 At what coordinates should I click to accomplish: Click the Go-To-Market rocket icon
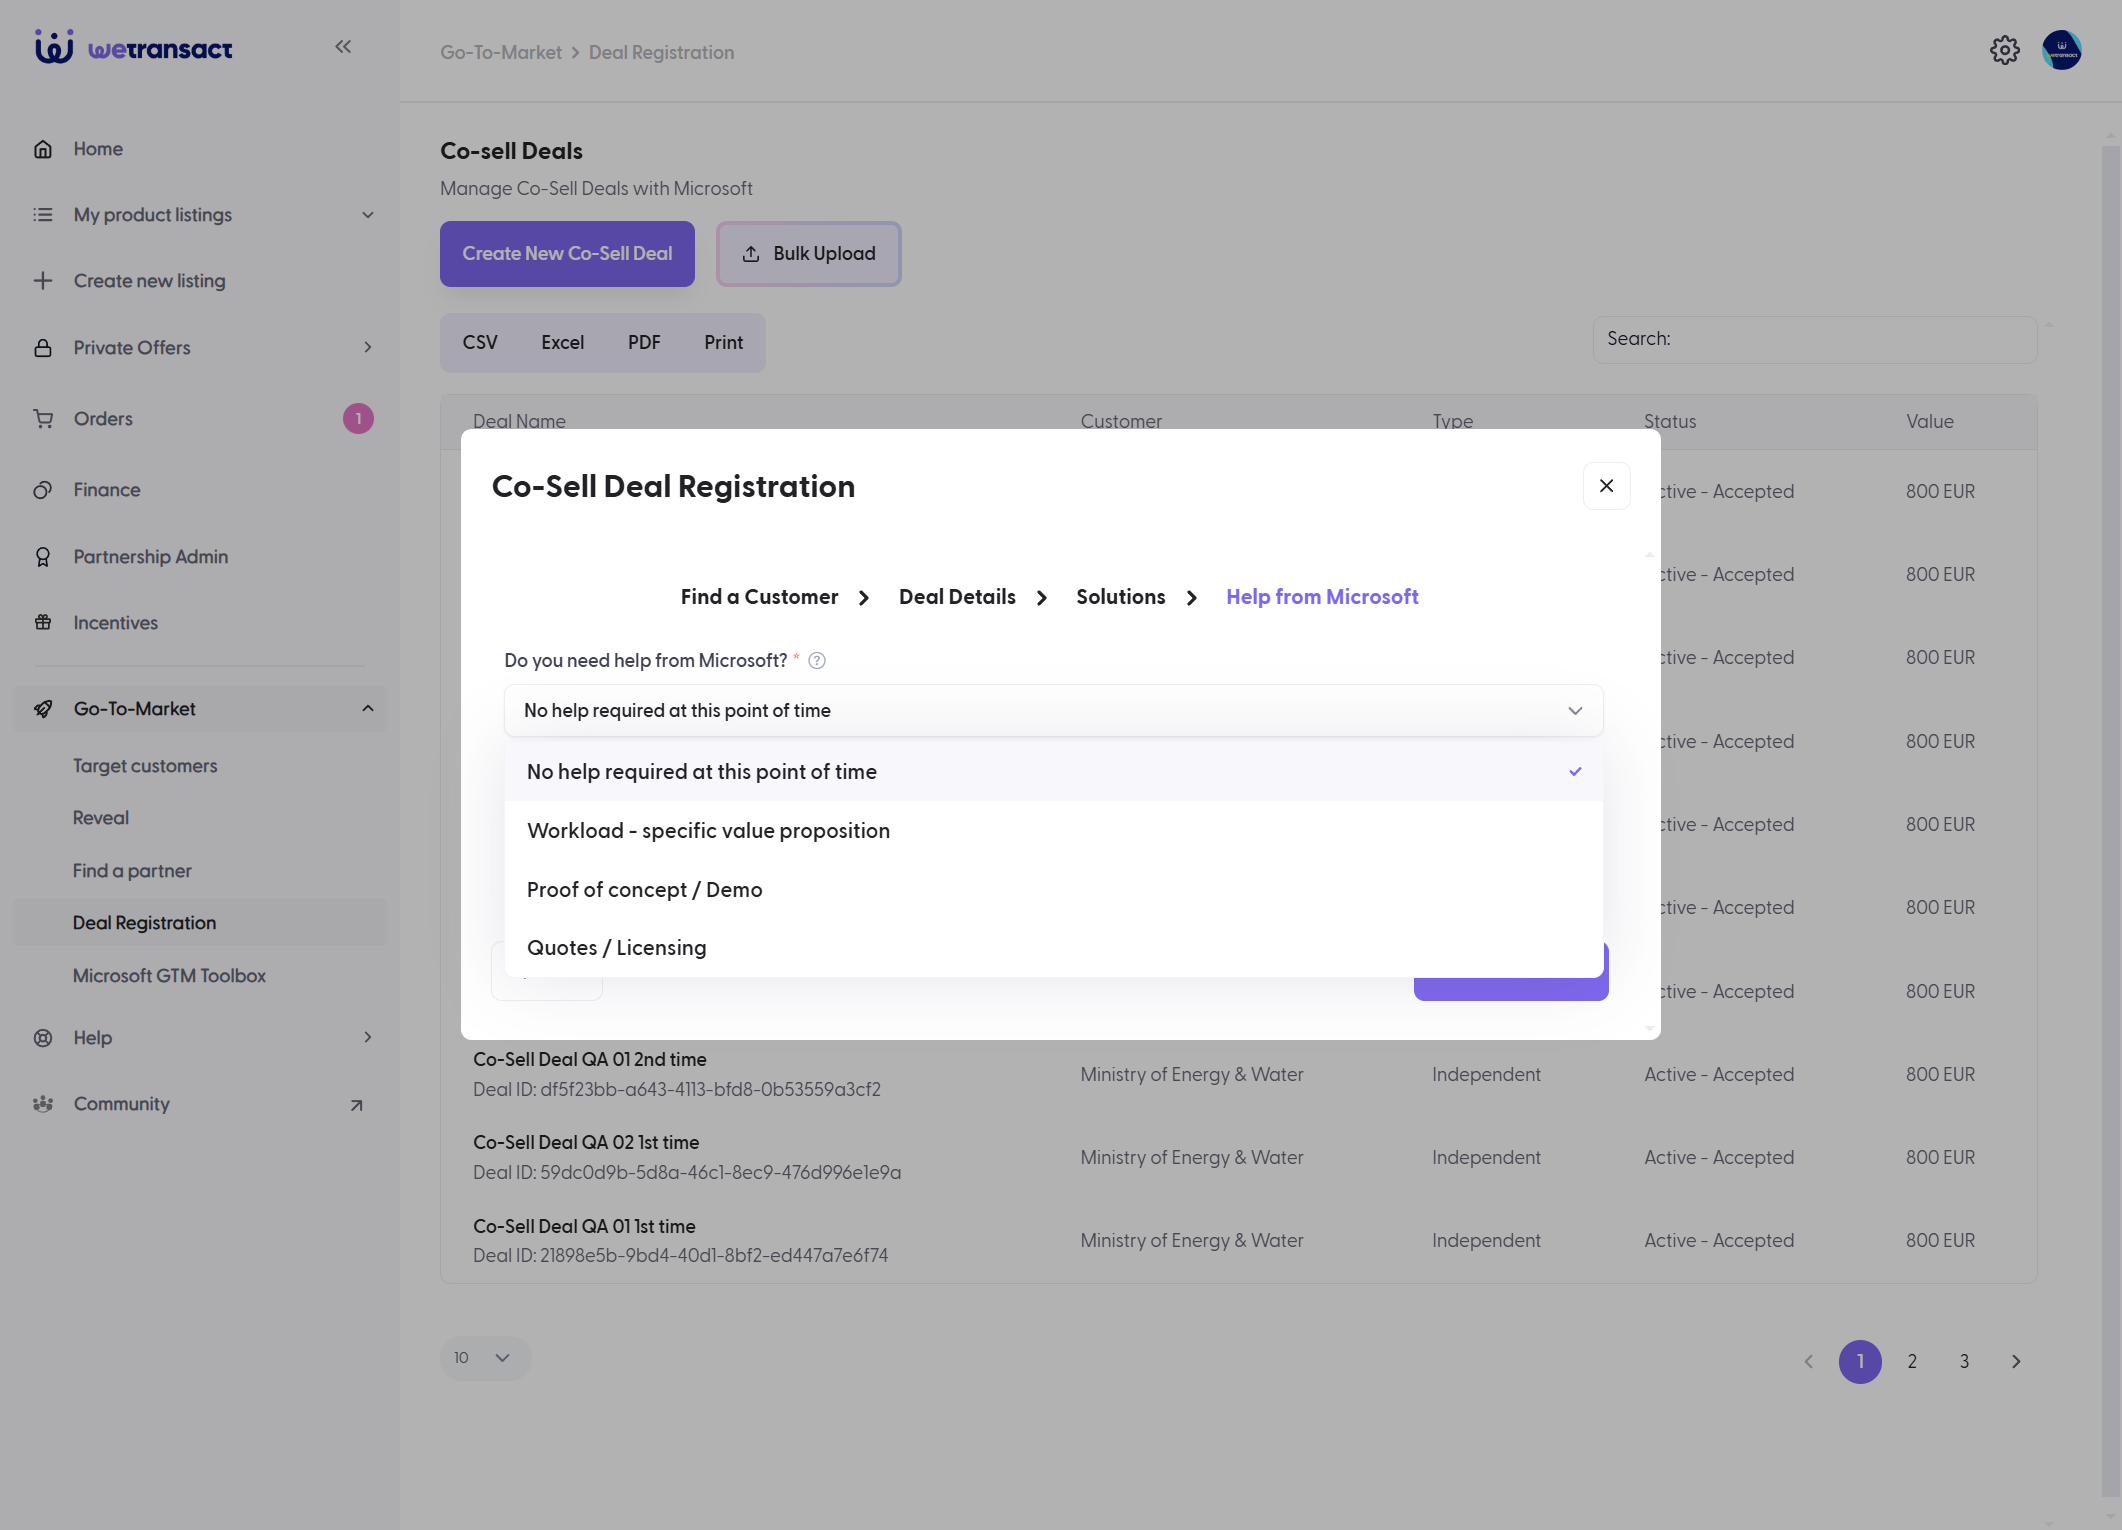click(x=43, y=709)
